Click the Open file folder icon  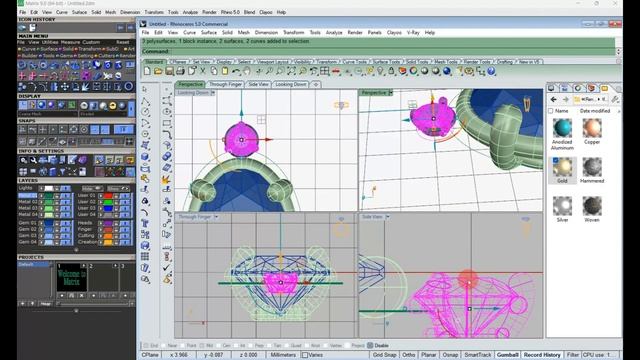(158, 71)
